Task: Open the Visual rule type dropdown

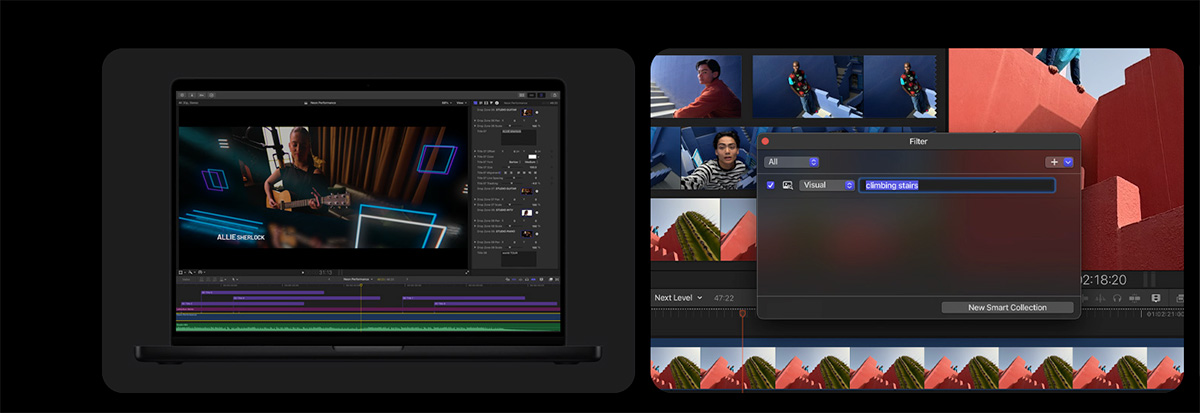Action: pyautogui.click(x=827, y=185)
